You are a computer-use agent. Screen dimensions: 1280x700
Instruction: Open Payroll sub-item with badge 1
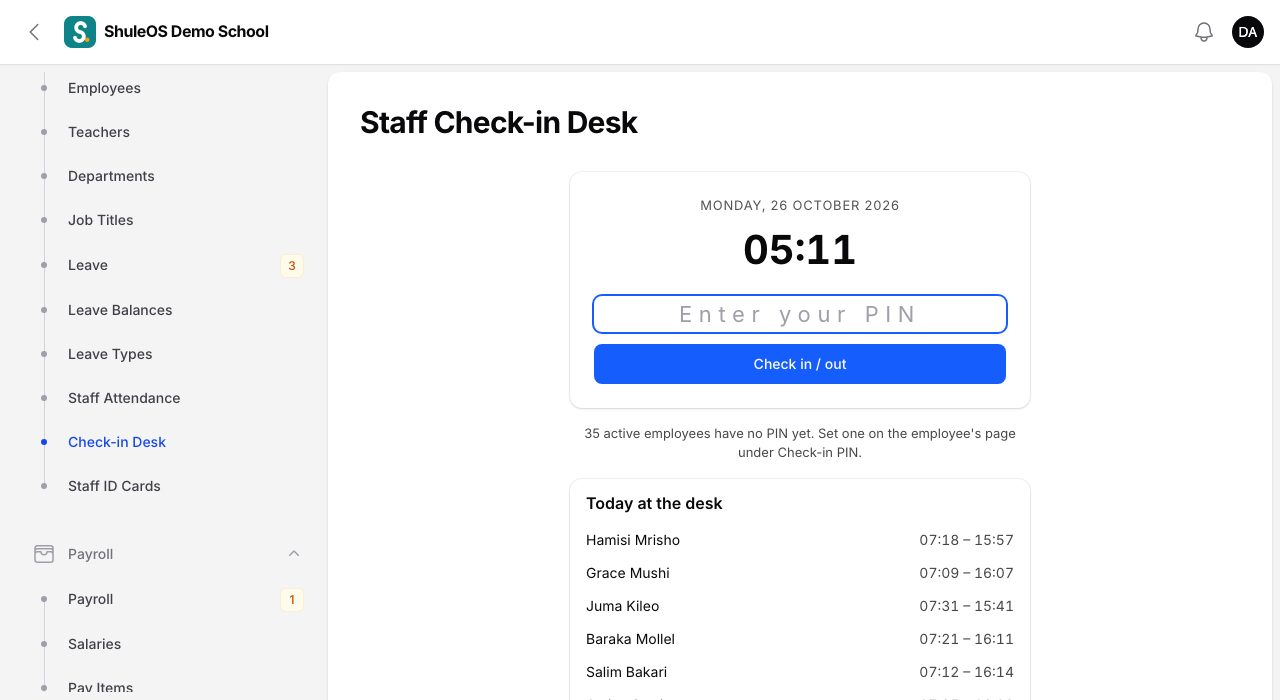[x=90, y=599]
